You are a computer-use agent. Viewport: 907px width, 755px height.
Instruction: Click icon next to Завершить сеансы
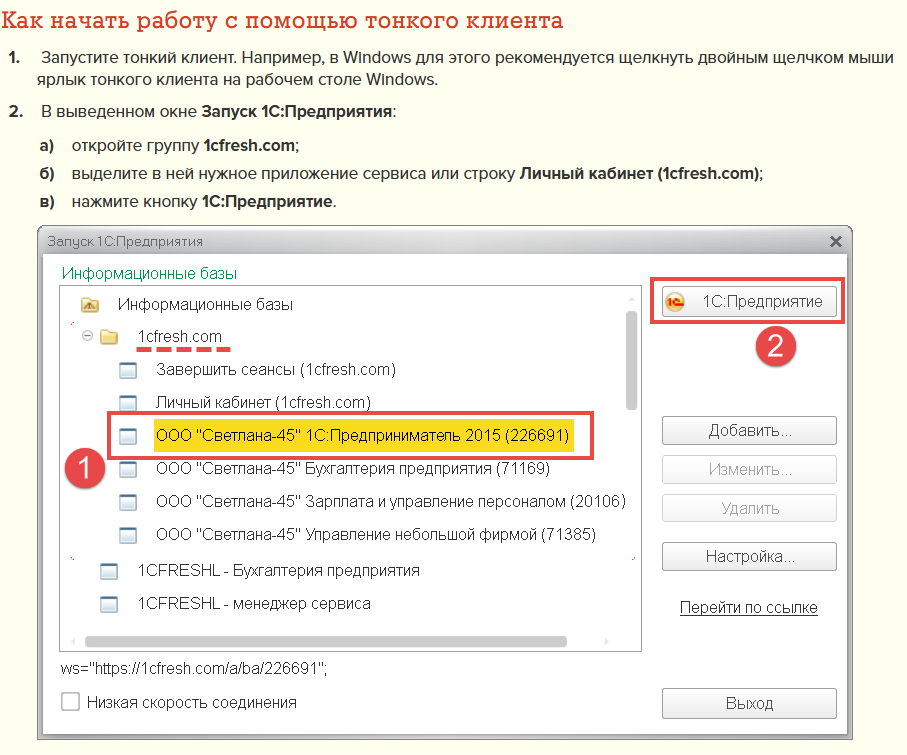click(128, 370)
